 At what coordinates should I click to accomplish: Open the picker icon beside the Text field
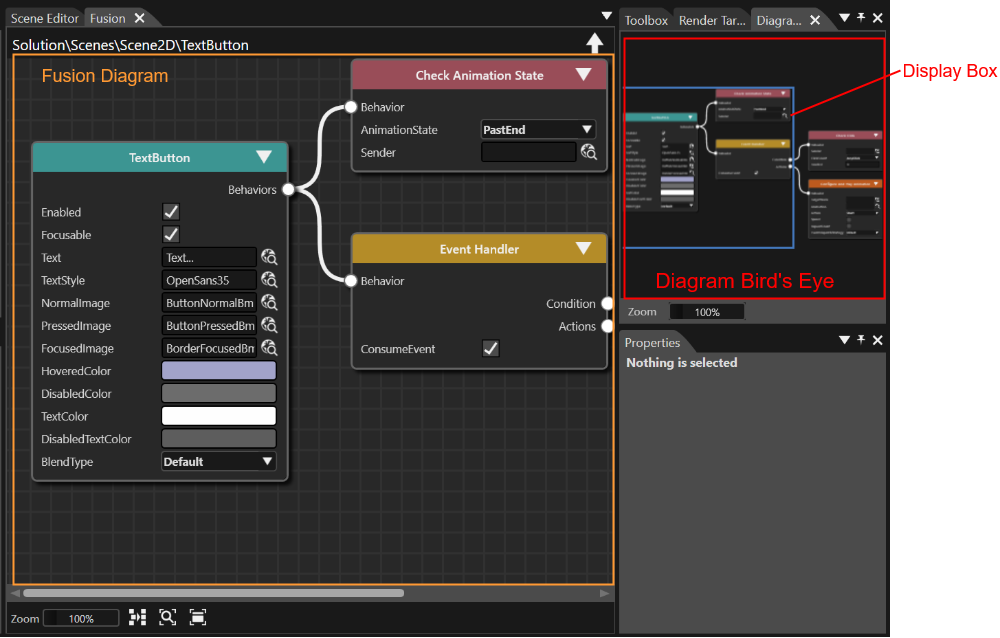click(x=269, y=257)
